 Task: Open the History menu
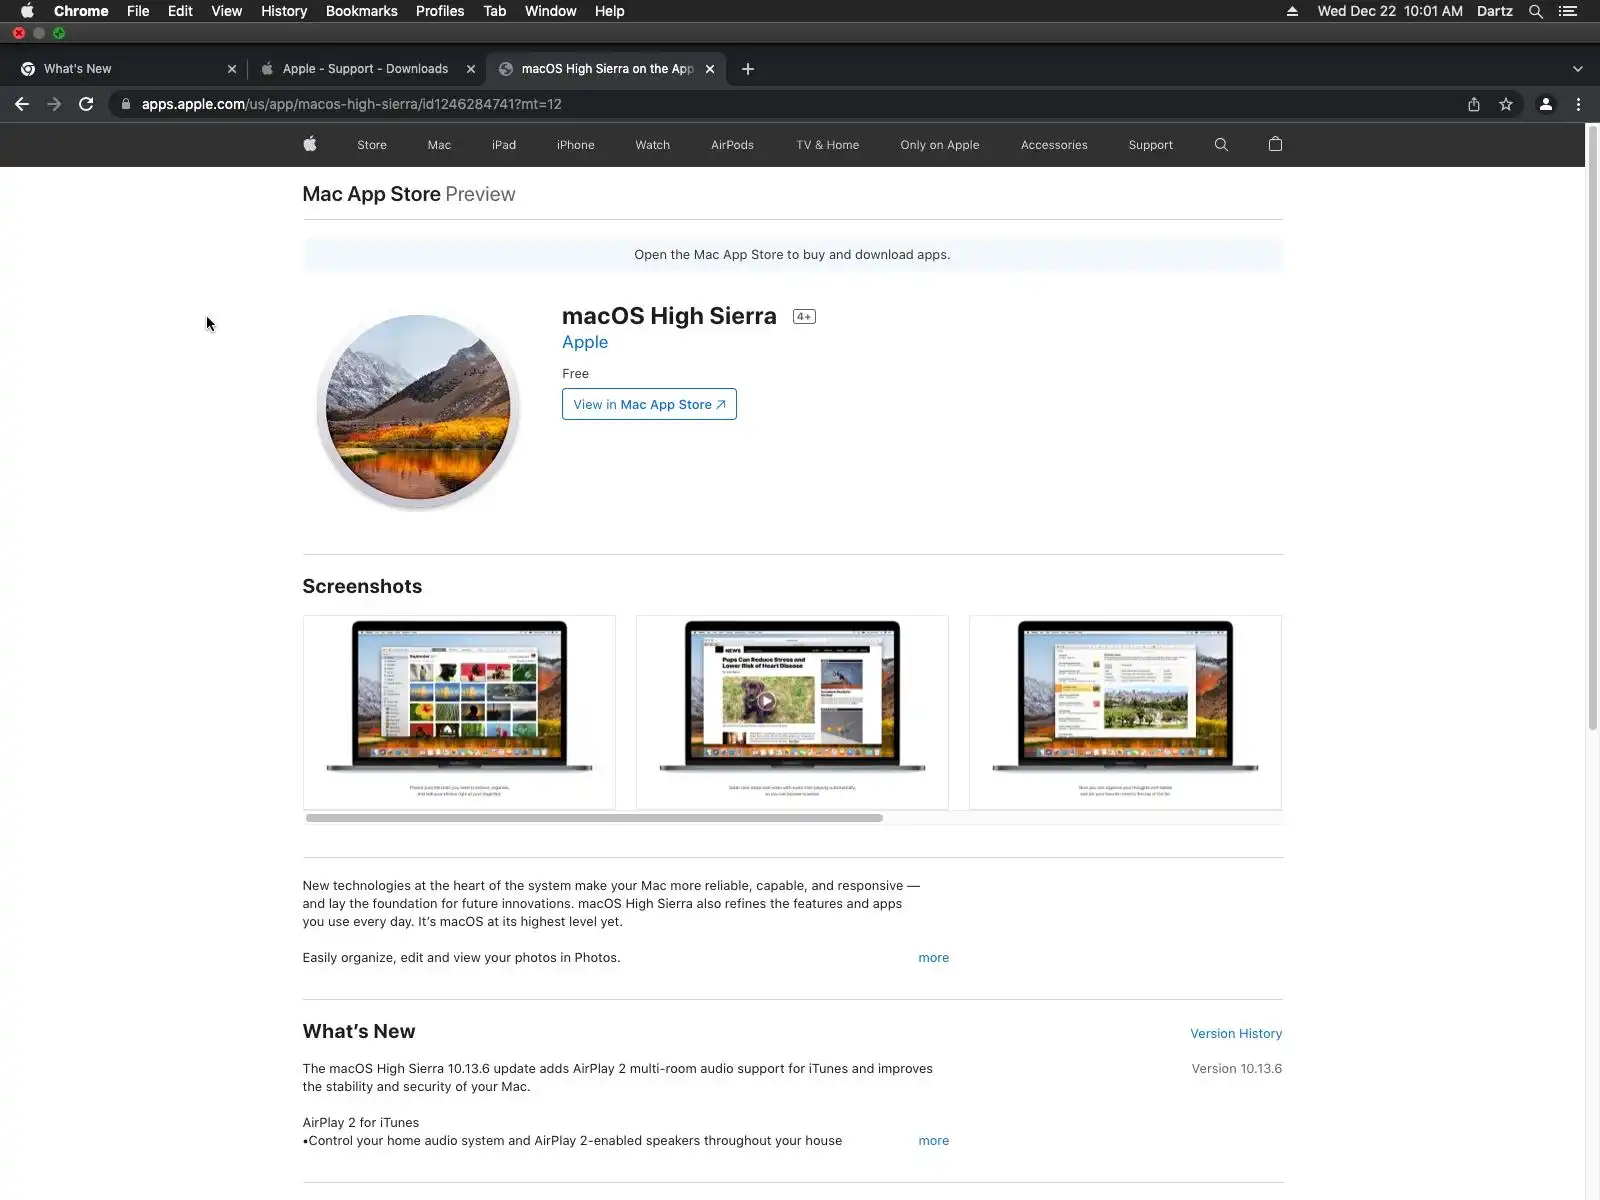coord(284,11)
